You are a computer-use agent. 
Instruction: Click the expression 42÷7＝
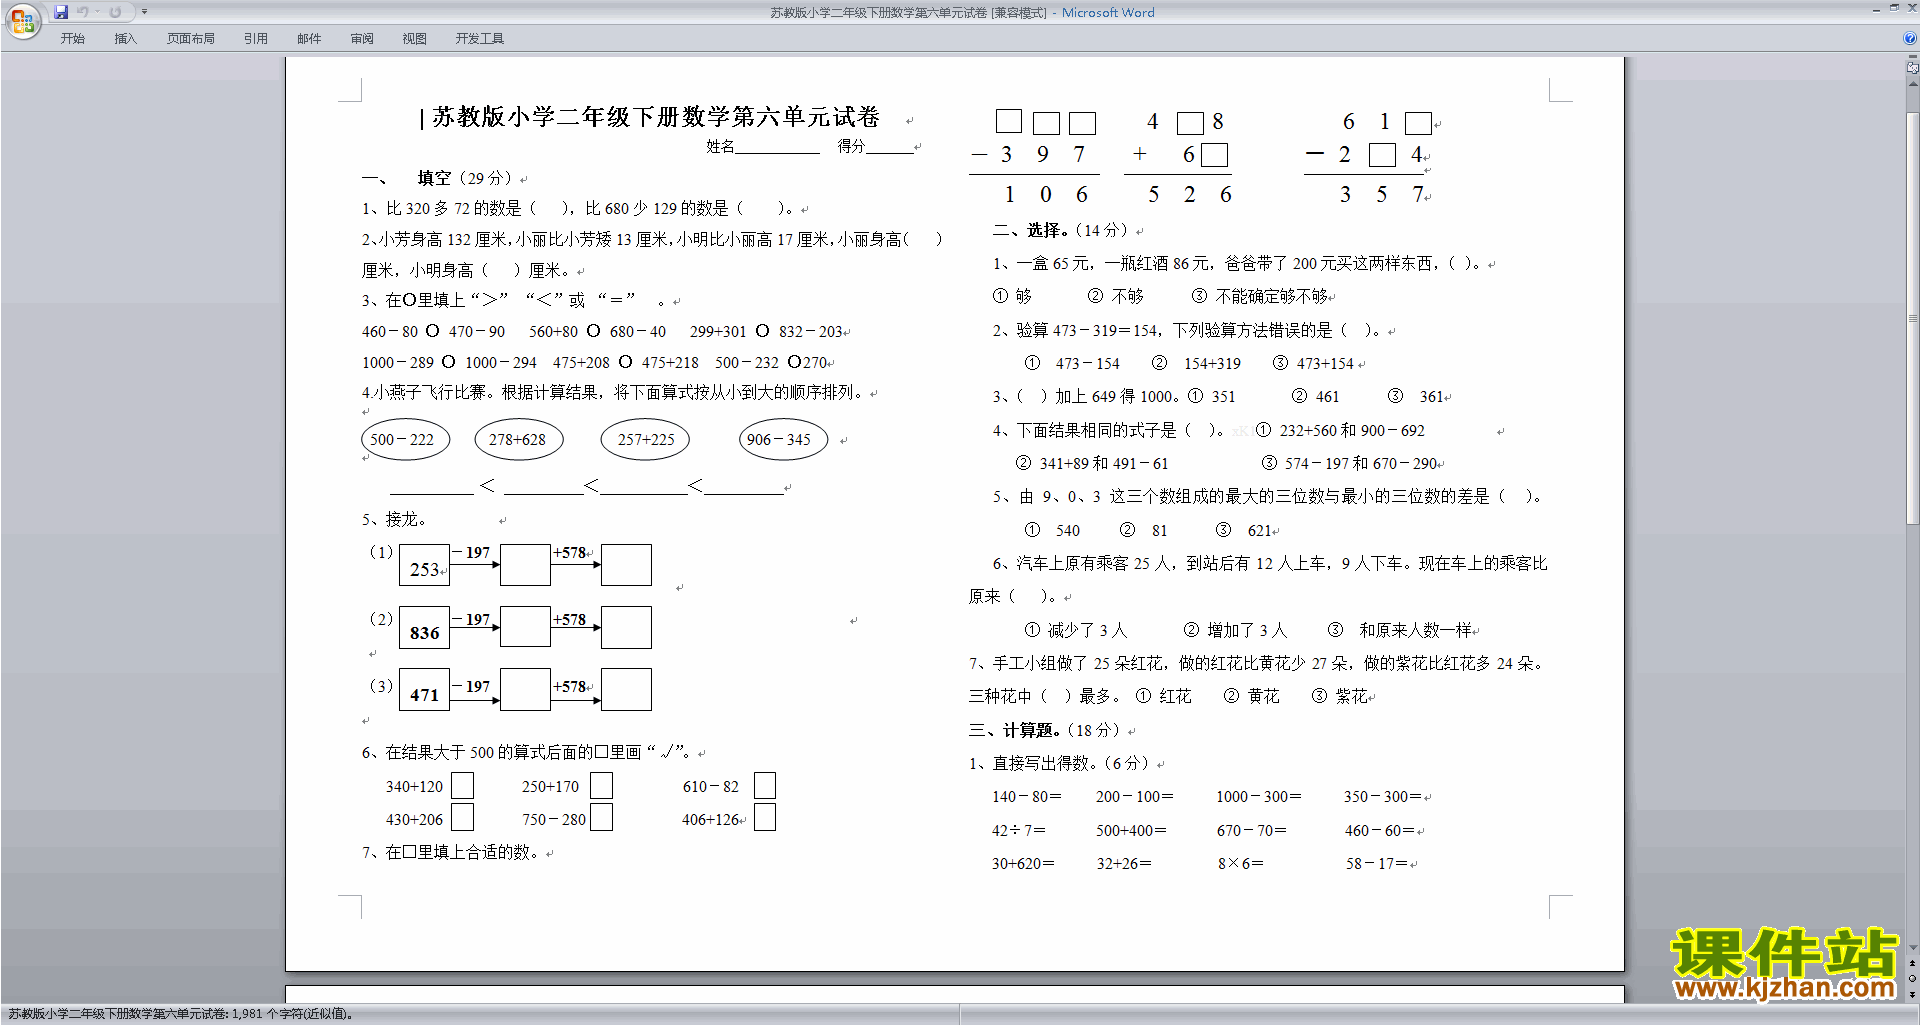1019,831
